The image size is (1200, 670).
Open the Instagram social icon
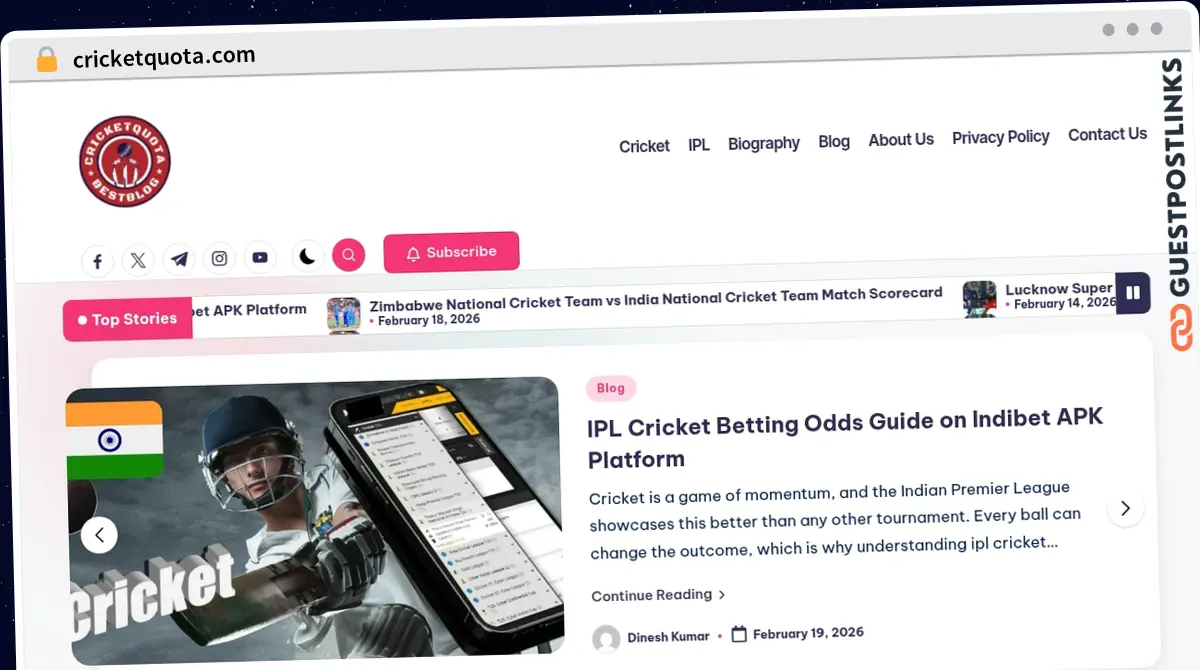219,258
